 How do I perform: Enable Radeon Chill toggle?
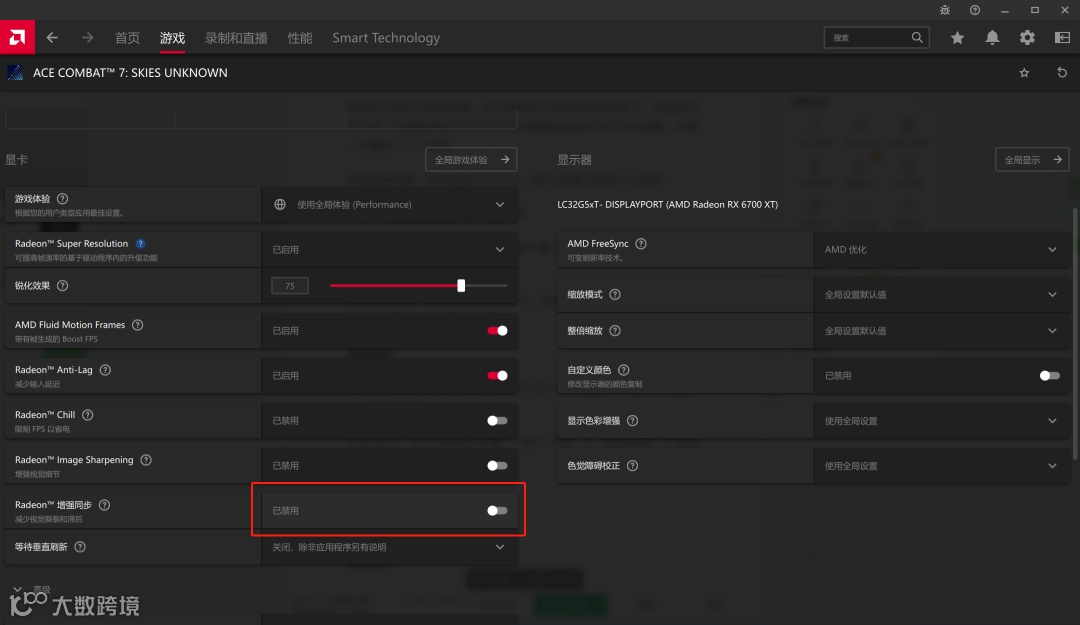pyautogui.click(x=497, y=420)
